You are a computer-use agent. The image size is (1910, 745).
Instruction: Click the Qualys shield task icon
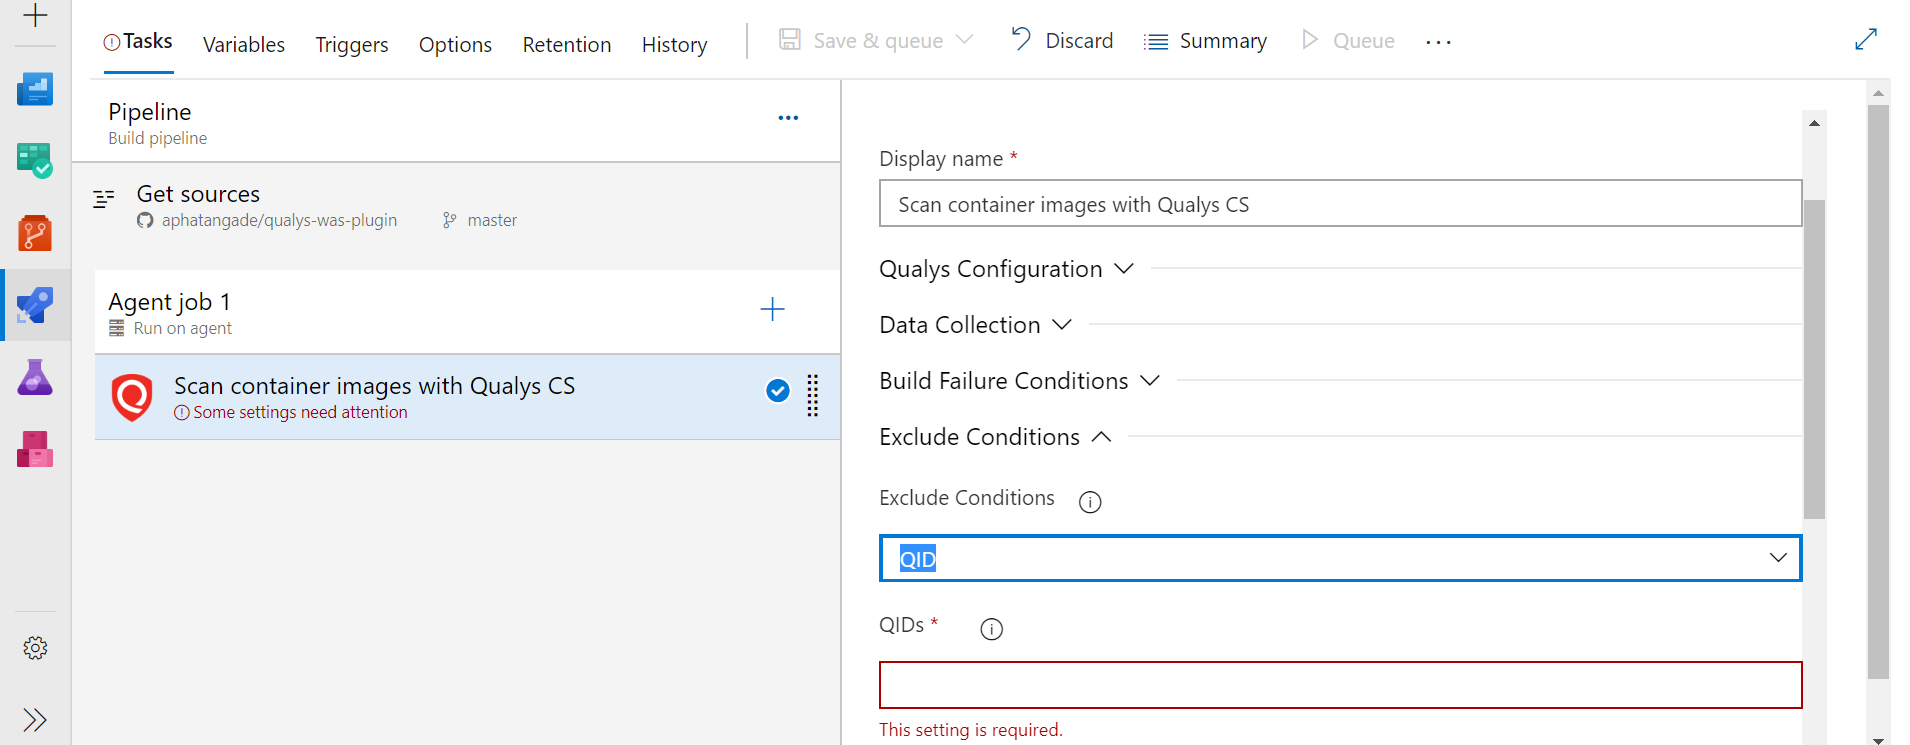[132, 397]
